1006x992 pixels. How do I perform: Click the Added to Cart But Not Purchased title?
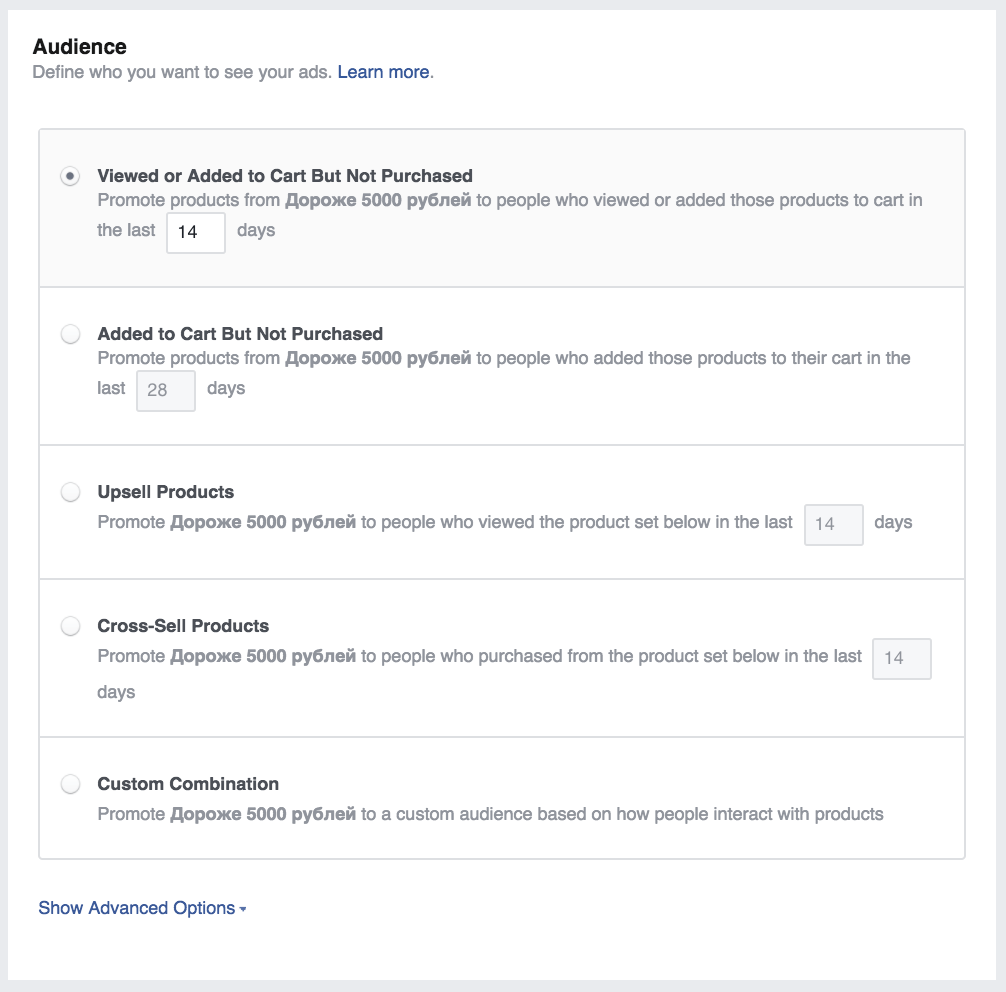(x=240, y=334)
